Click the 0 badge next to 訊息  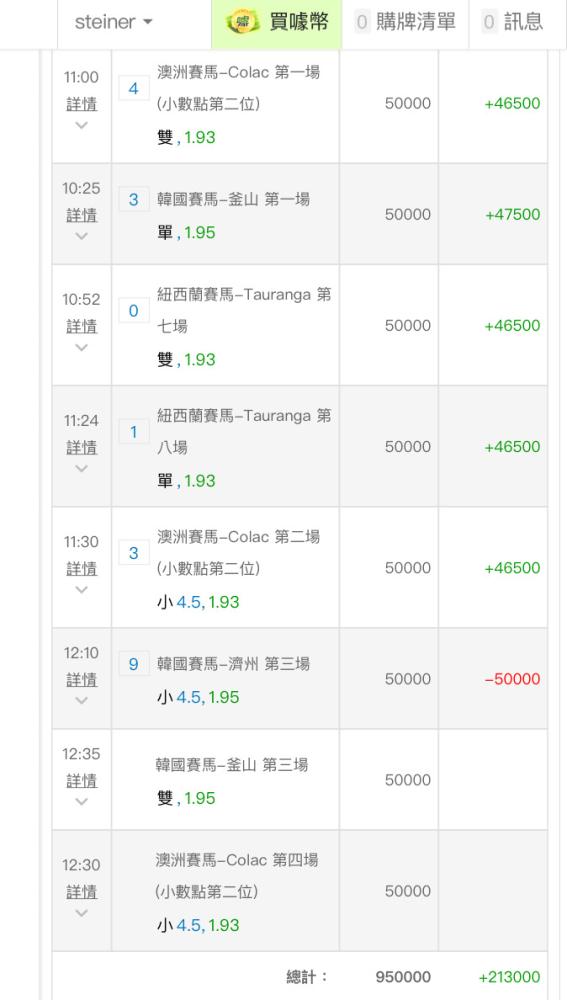click(489, 22)
